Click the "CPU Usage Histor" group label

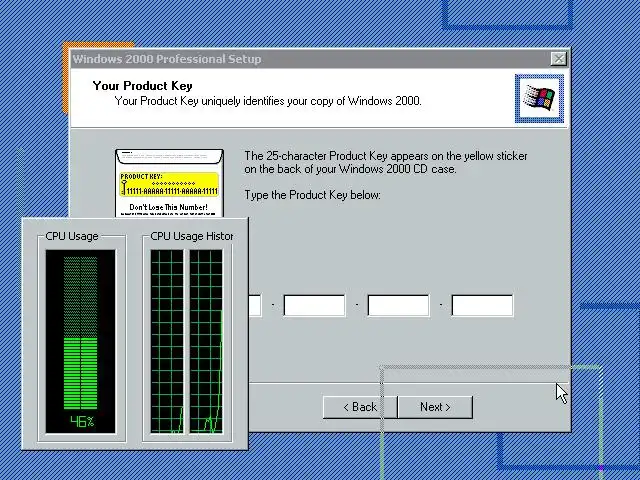point(192,236)
